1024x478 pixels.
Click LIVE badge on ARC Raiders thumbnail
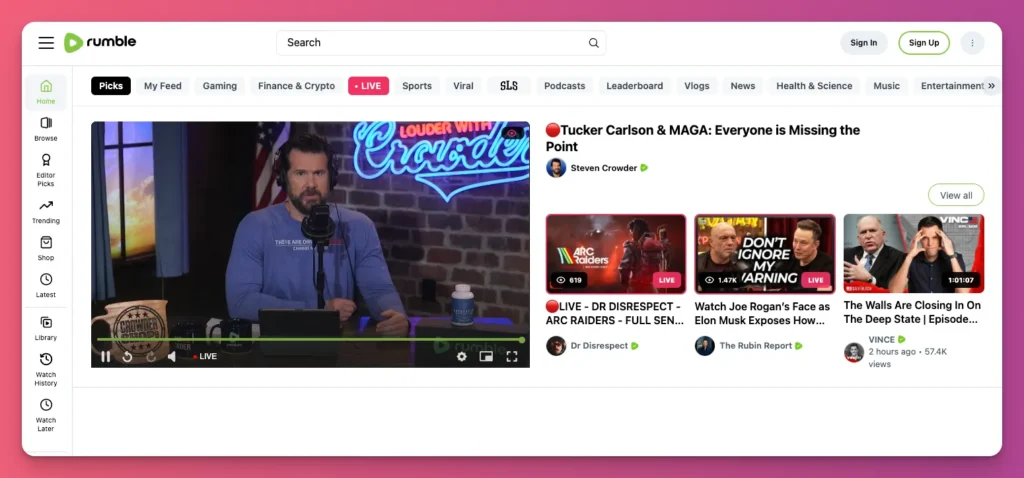667,280
